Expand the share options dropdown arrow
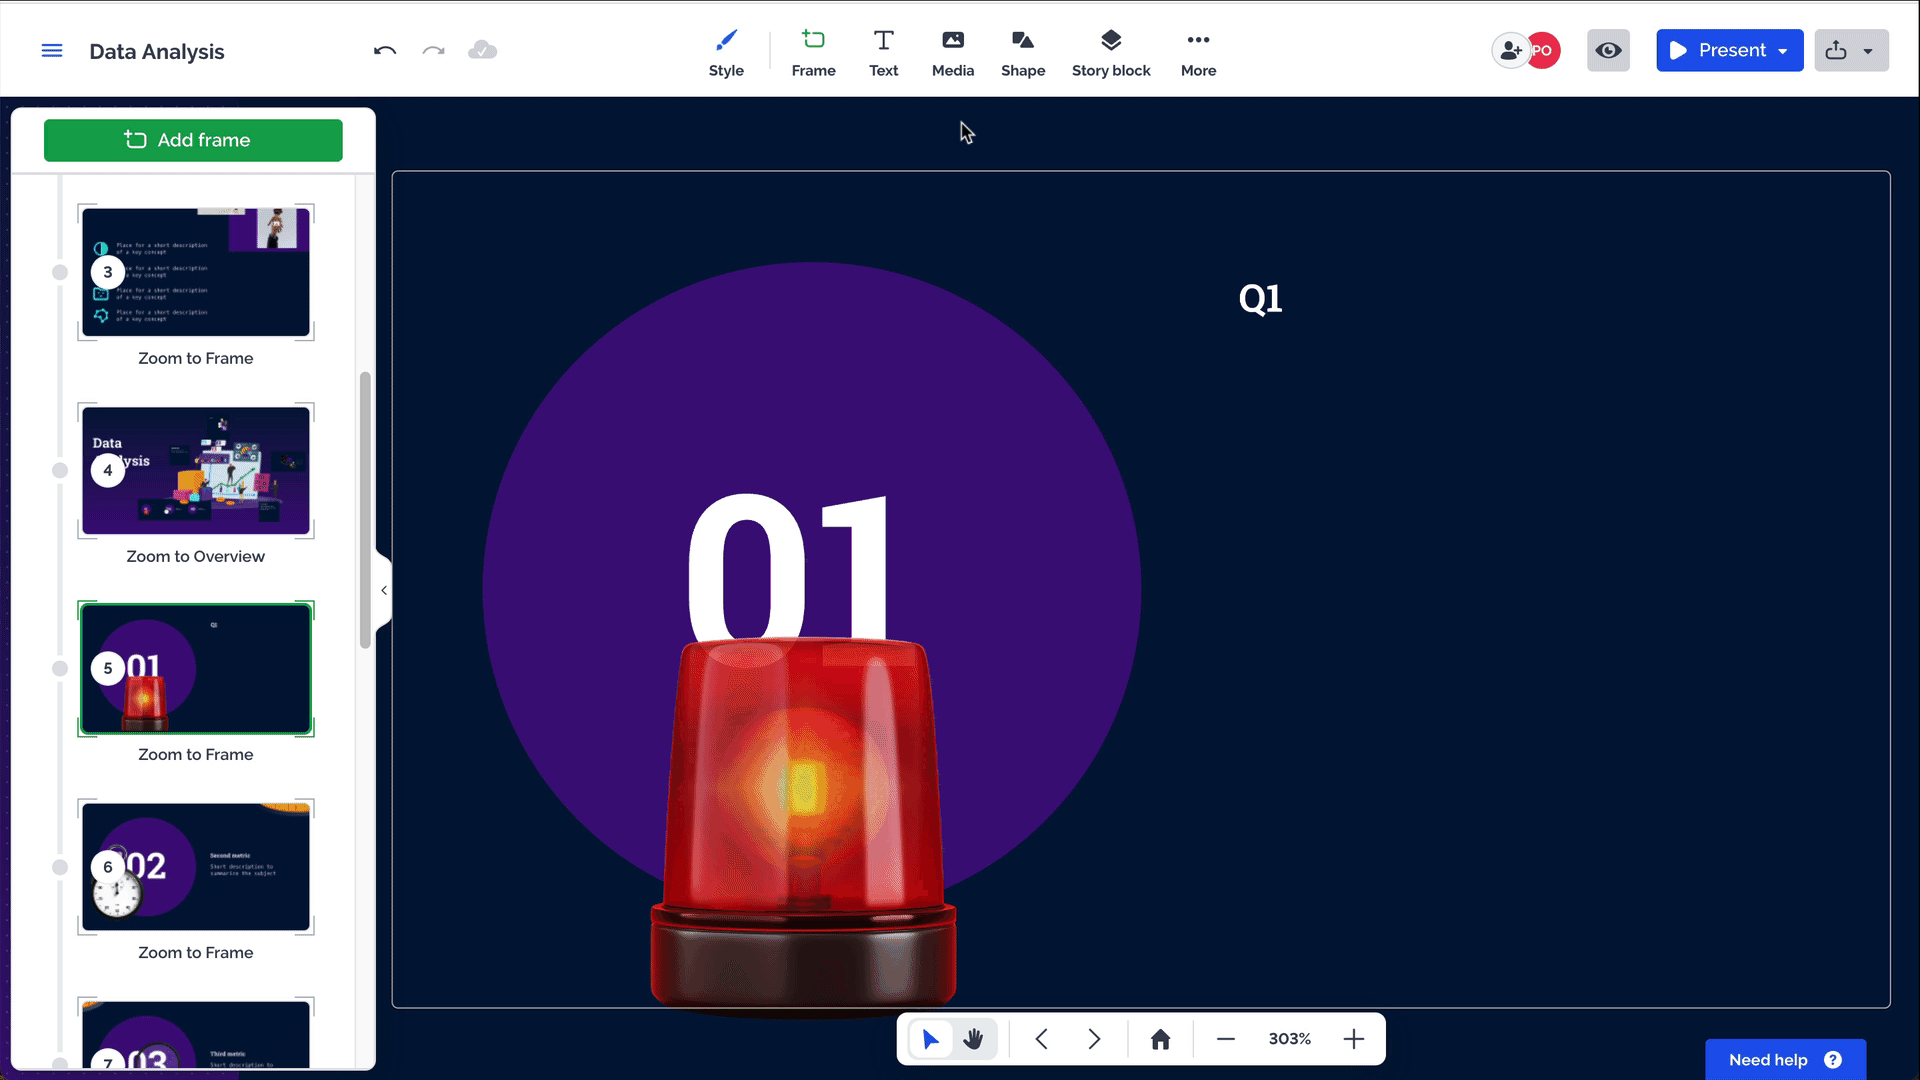Image resolution: width=1920 pixels, height=1080 pixels. (x=1868, y=51)
